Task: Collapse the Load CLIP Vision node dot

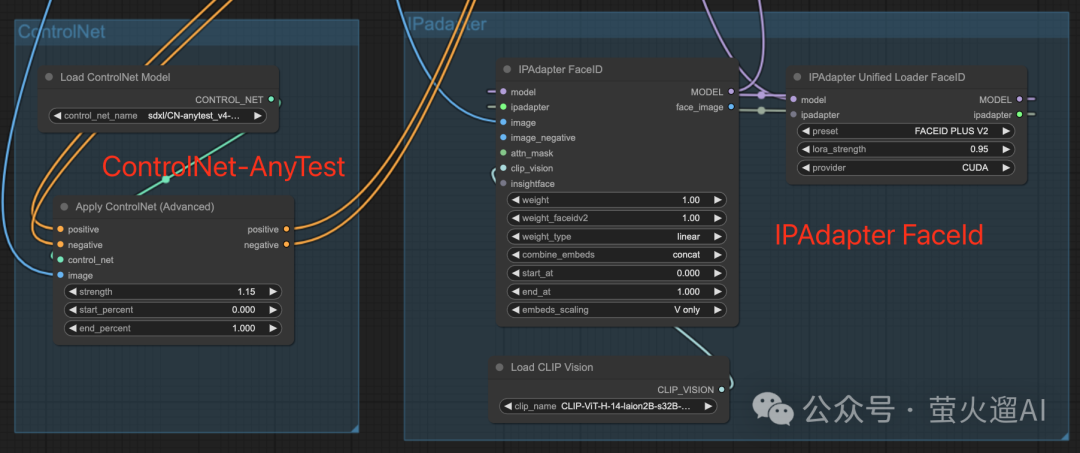Action: pyautogui.click(x=499, y=367)
